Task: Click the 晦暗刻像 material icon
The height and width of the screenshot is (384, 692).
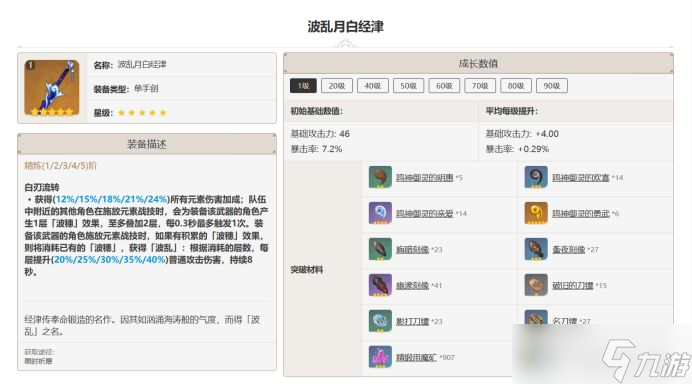Action: 380,249
